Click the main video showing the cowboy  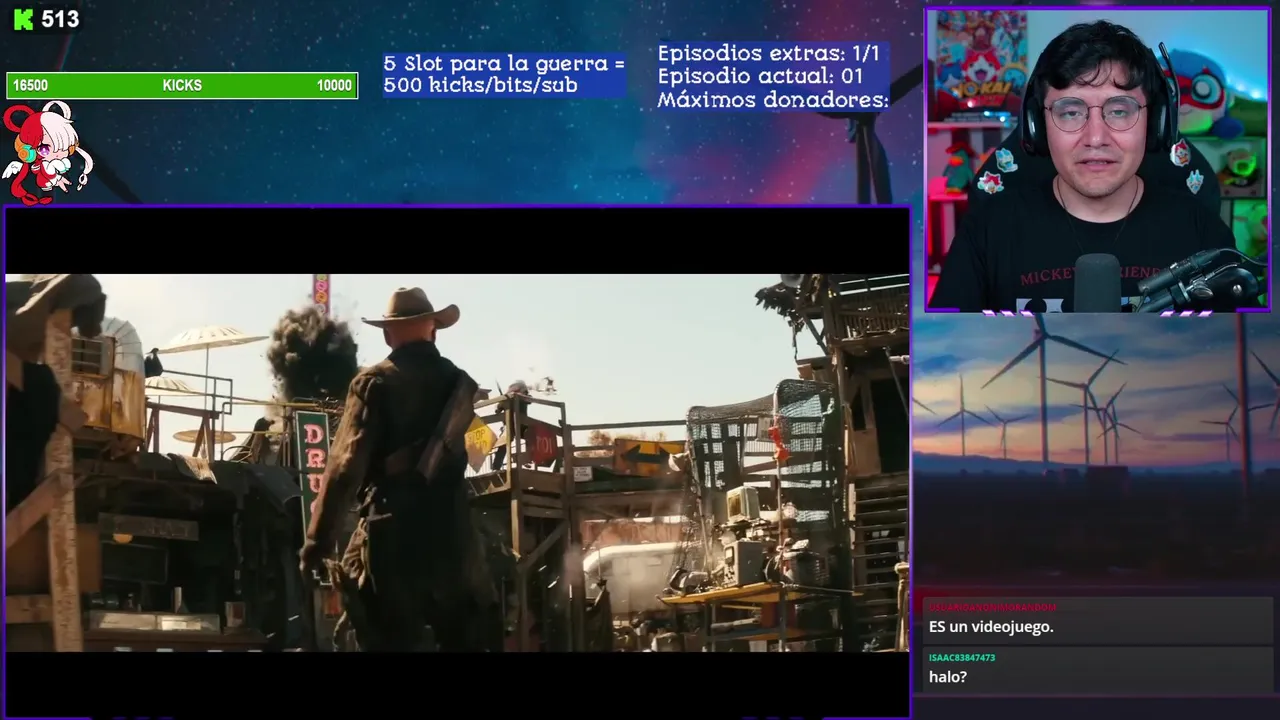tap(457, 463)
